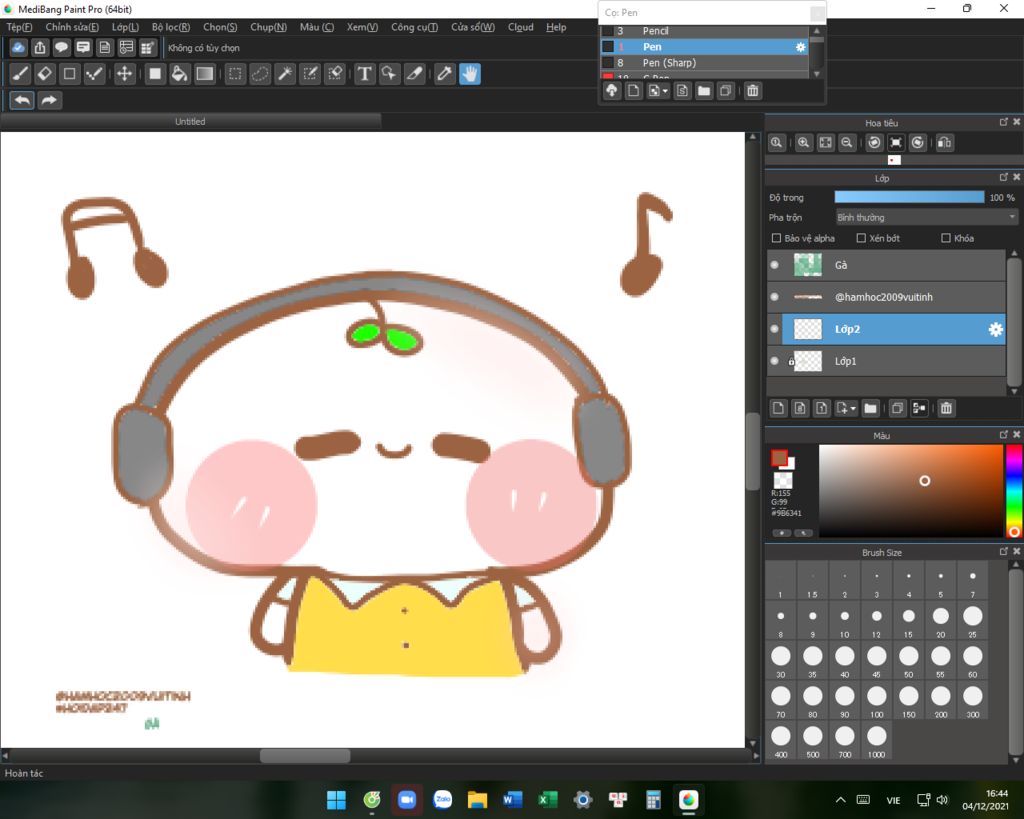Enable the Bảo vệ alpha checkbox
1024x819 pixels.
coord(776,238)
